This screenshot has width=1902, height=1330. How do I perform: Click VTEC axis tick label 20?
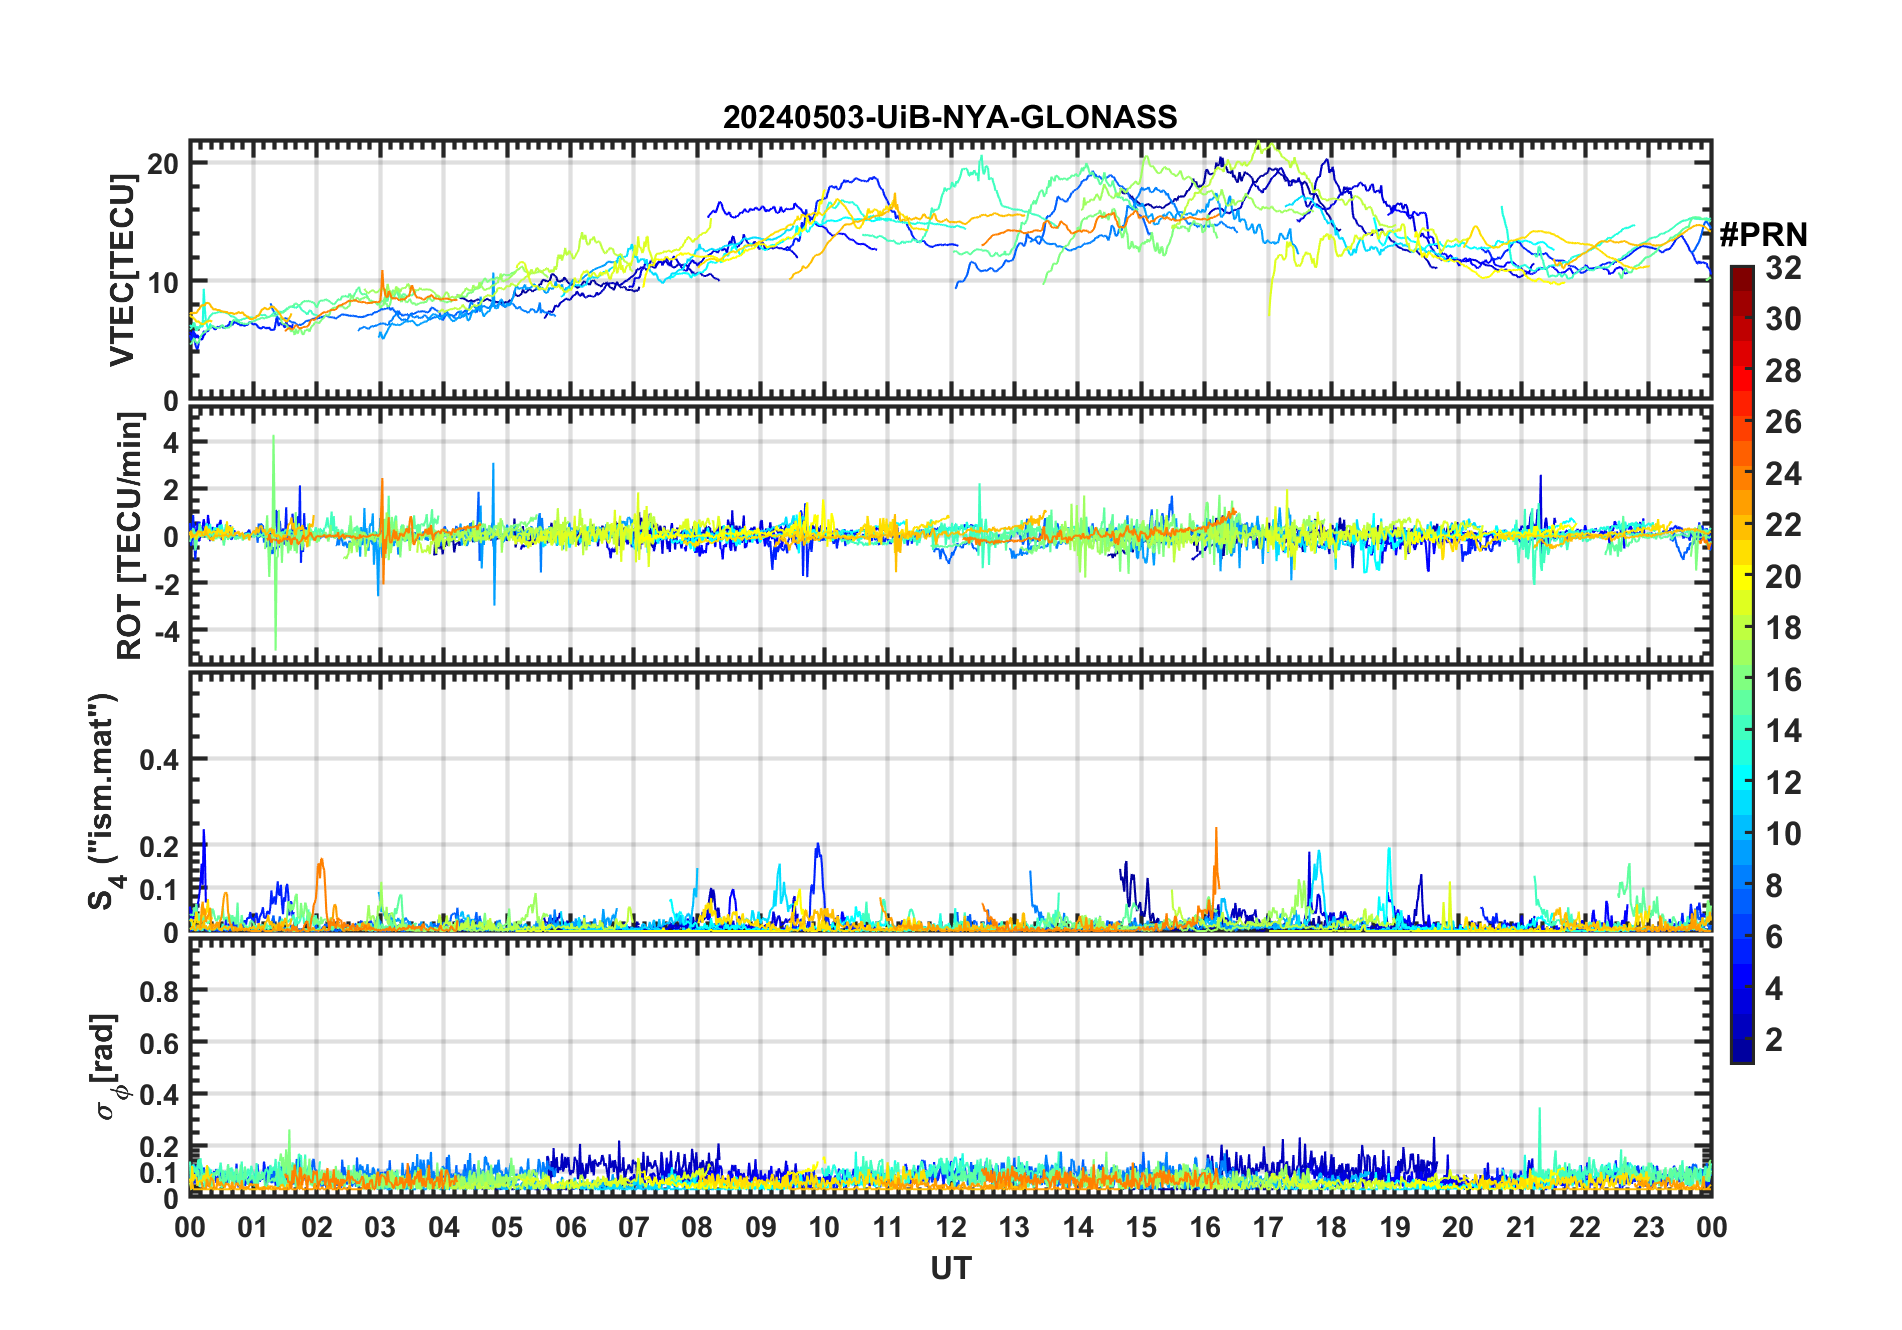[163, 163]
